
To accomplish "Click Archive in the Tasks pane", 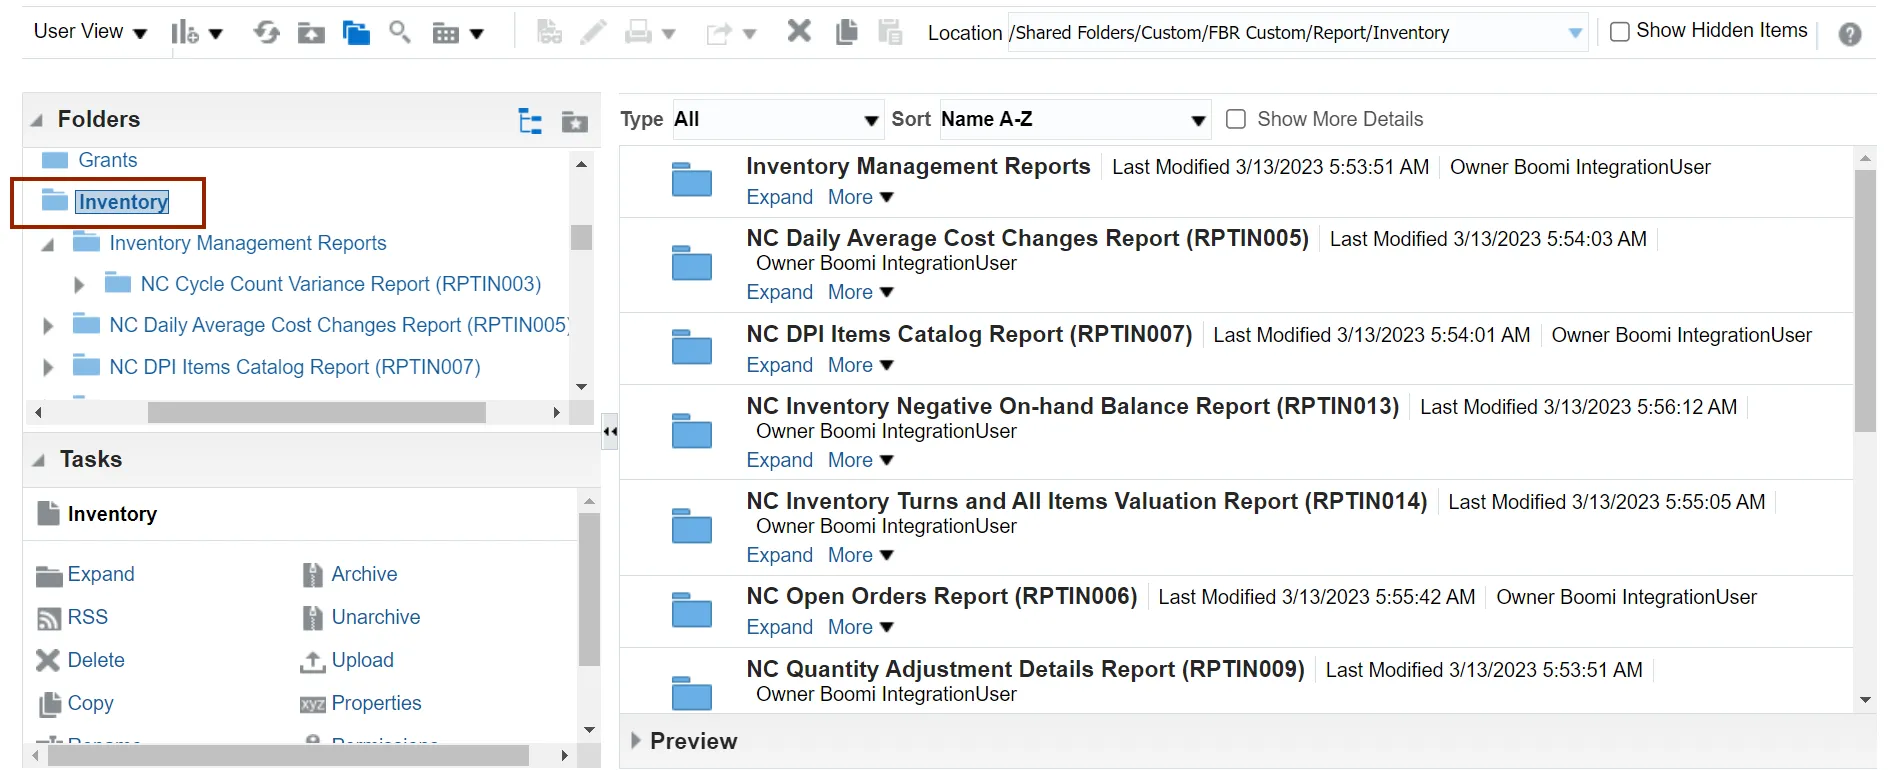I will pos(364,574).
